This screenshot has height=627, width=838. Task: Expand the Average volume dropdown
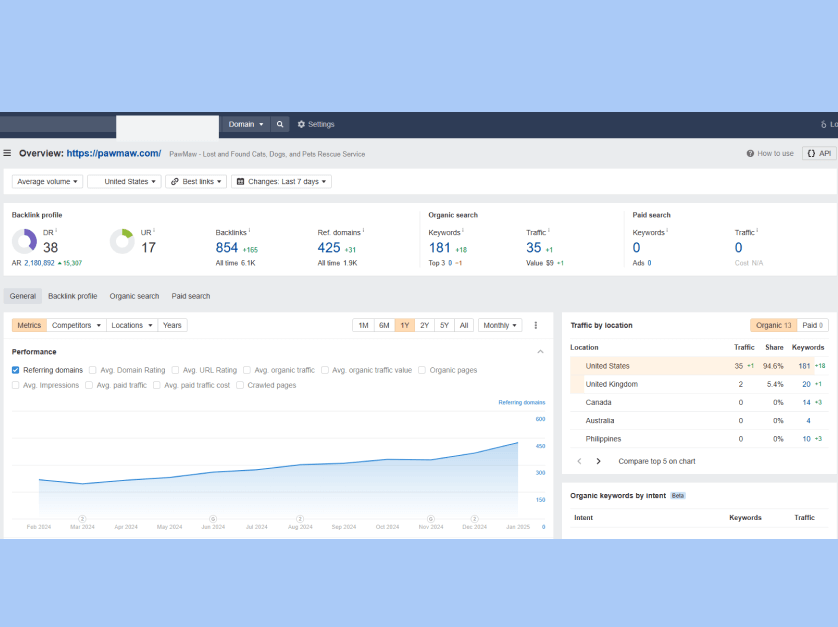(x=47, y=182)
